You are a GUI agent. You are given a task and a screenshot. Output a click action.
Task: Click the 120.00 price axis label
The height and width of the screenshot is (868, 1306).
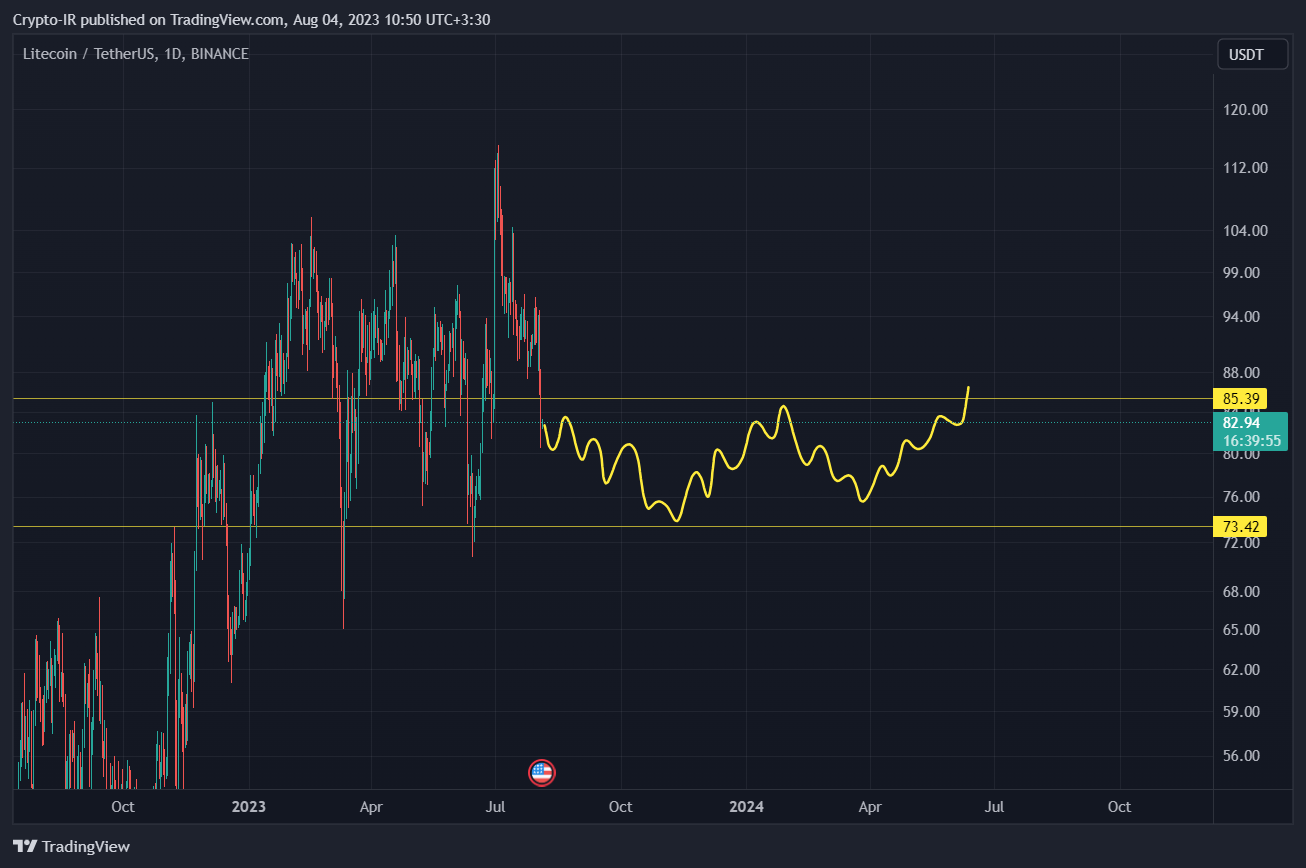pyautogui.click(x=1246, y=110)
